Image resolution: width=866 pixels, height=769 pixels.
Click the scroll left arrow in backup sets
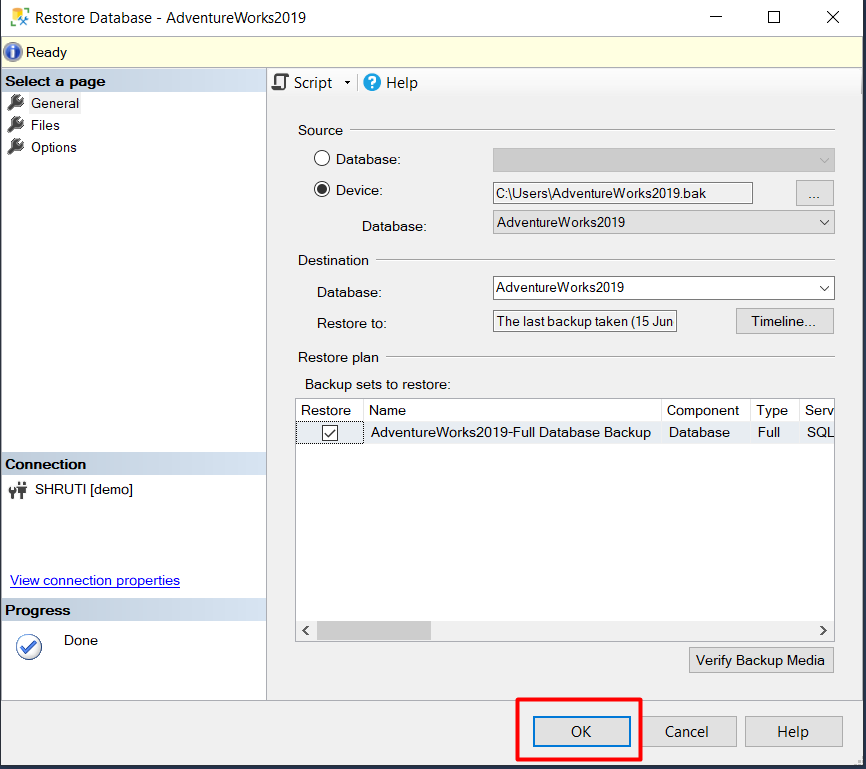click(x=306, y=630)
